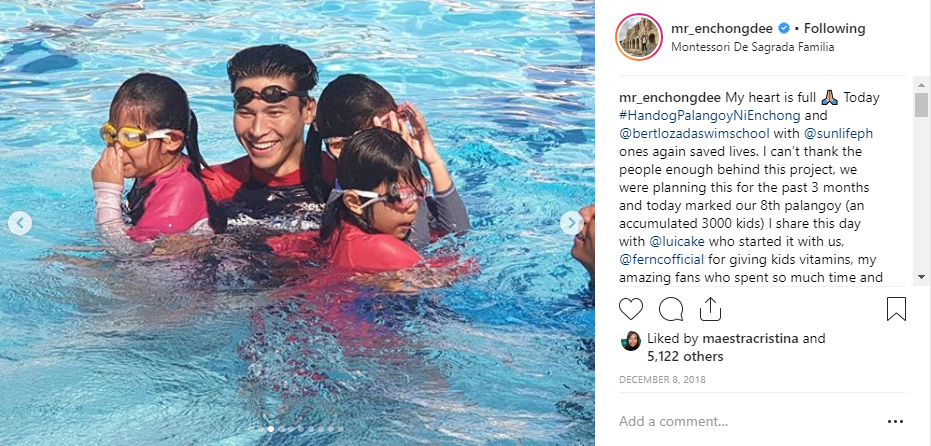Open the three-dot more options menu
Screen dimensions: 931x446
pyautogui.click(x=895, y=422)
